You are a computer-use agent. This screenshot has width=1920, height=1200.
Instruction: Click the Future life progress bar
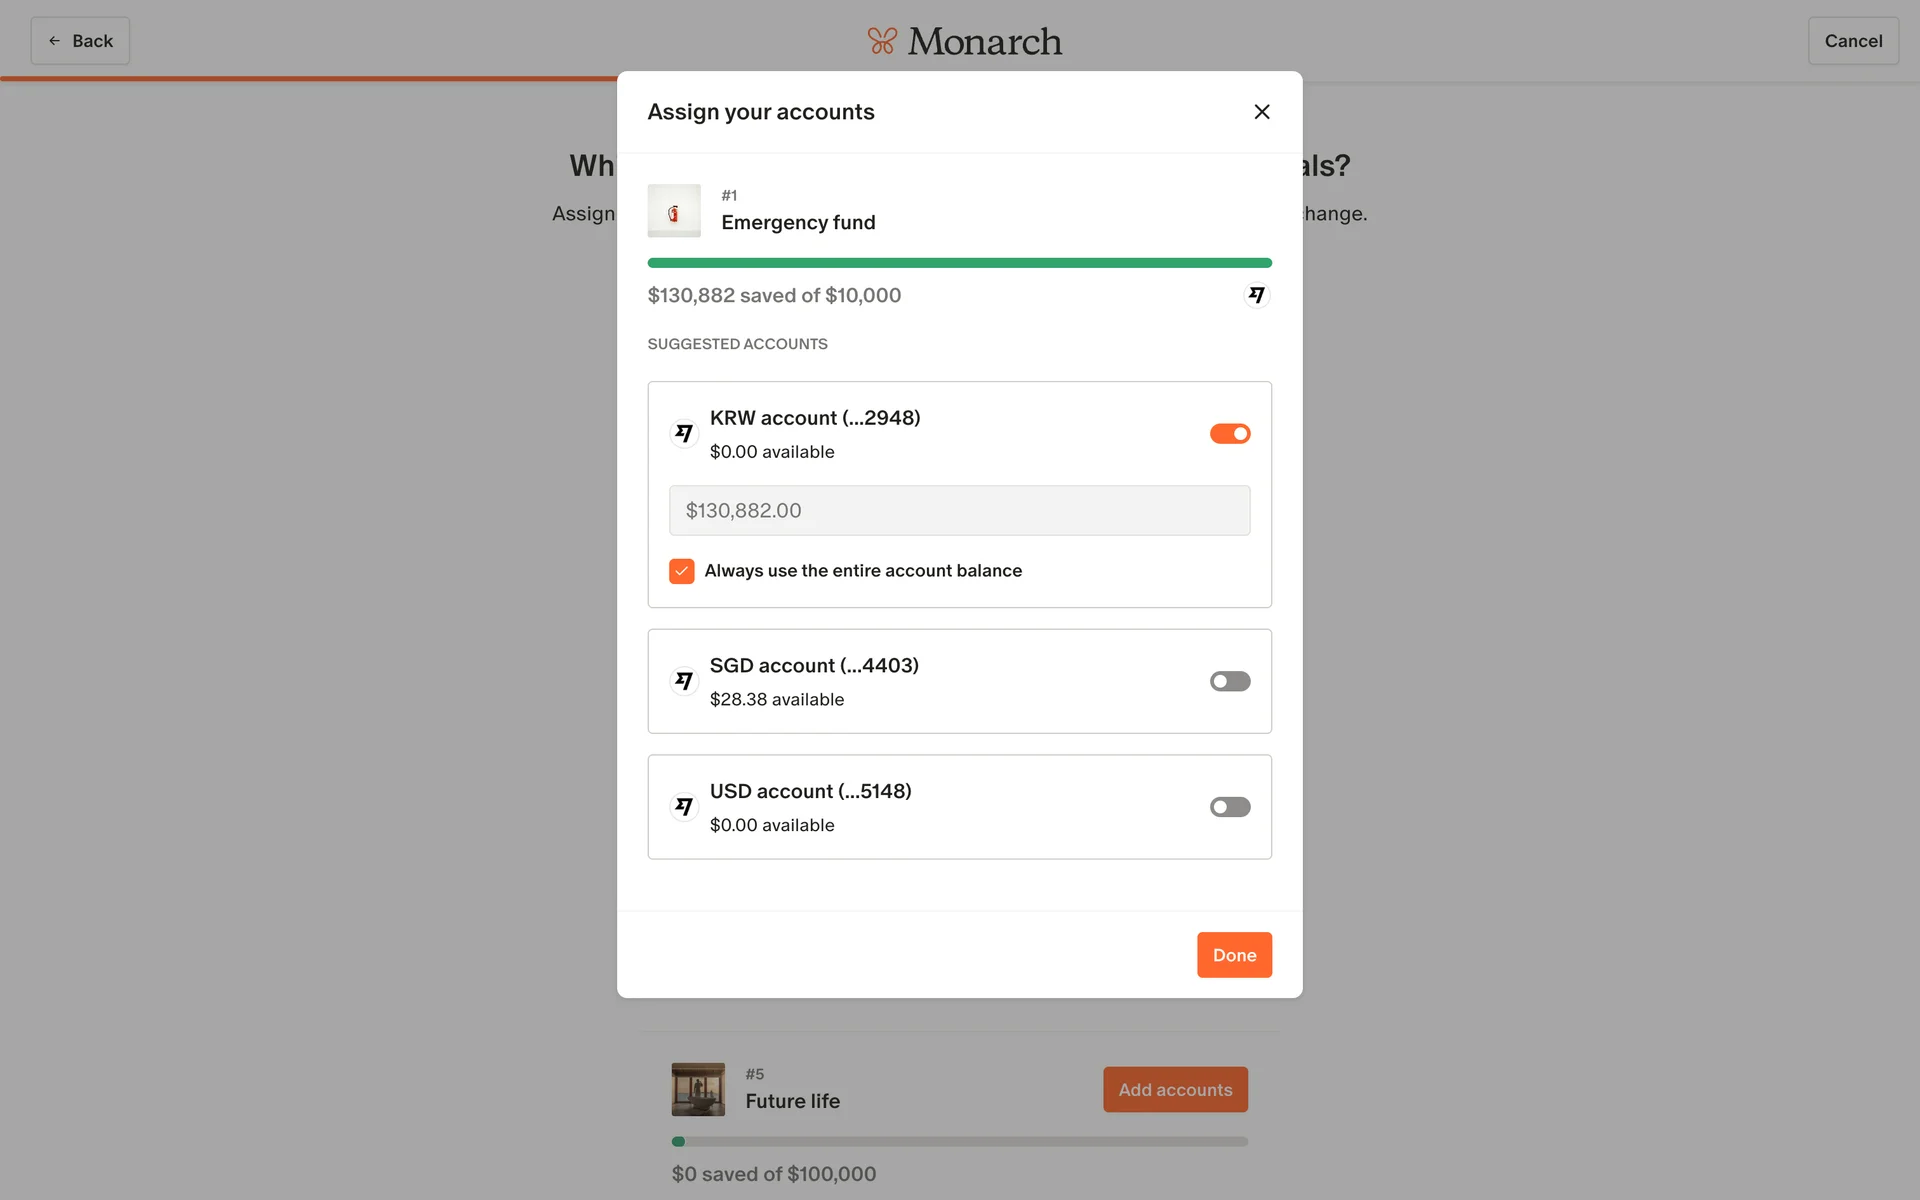[959, 1141]
